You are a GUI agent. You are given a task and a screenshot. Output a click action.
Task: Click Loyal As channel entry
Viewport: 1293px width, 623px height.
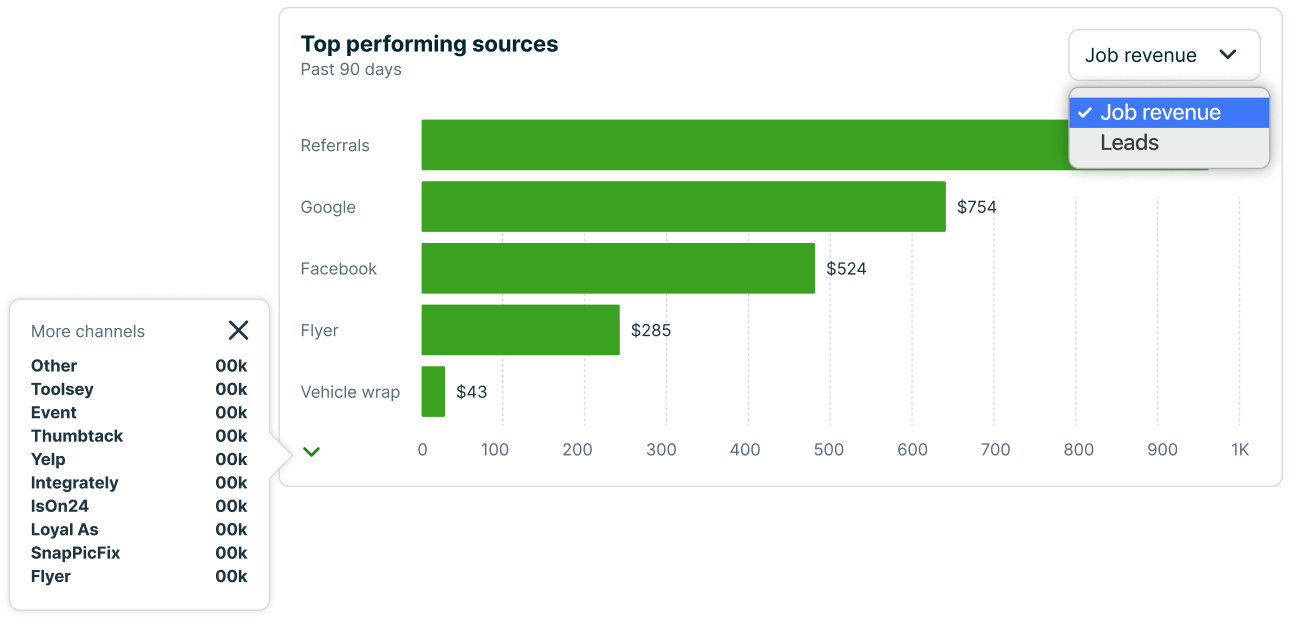pyautogui.click(x=64, y=530)
